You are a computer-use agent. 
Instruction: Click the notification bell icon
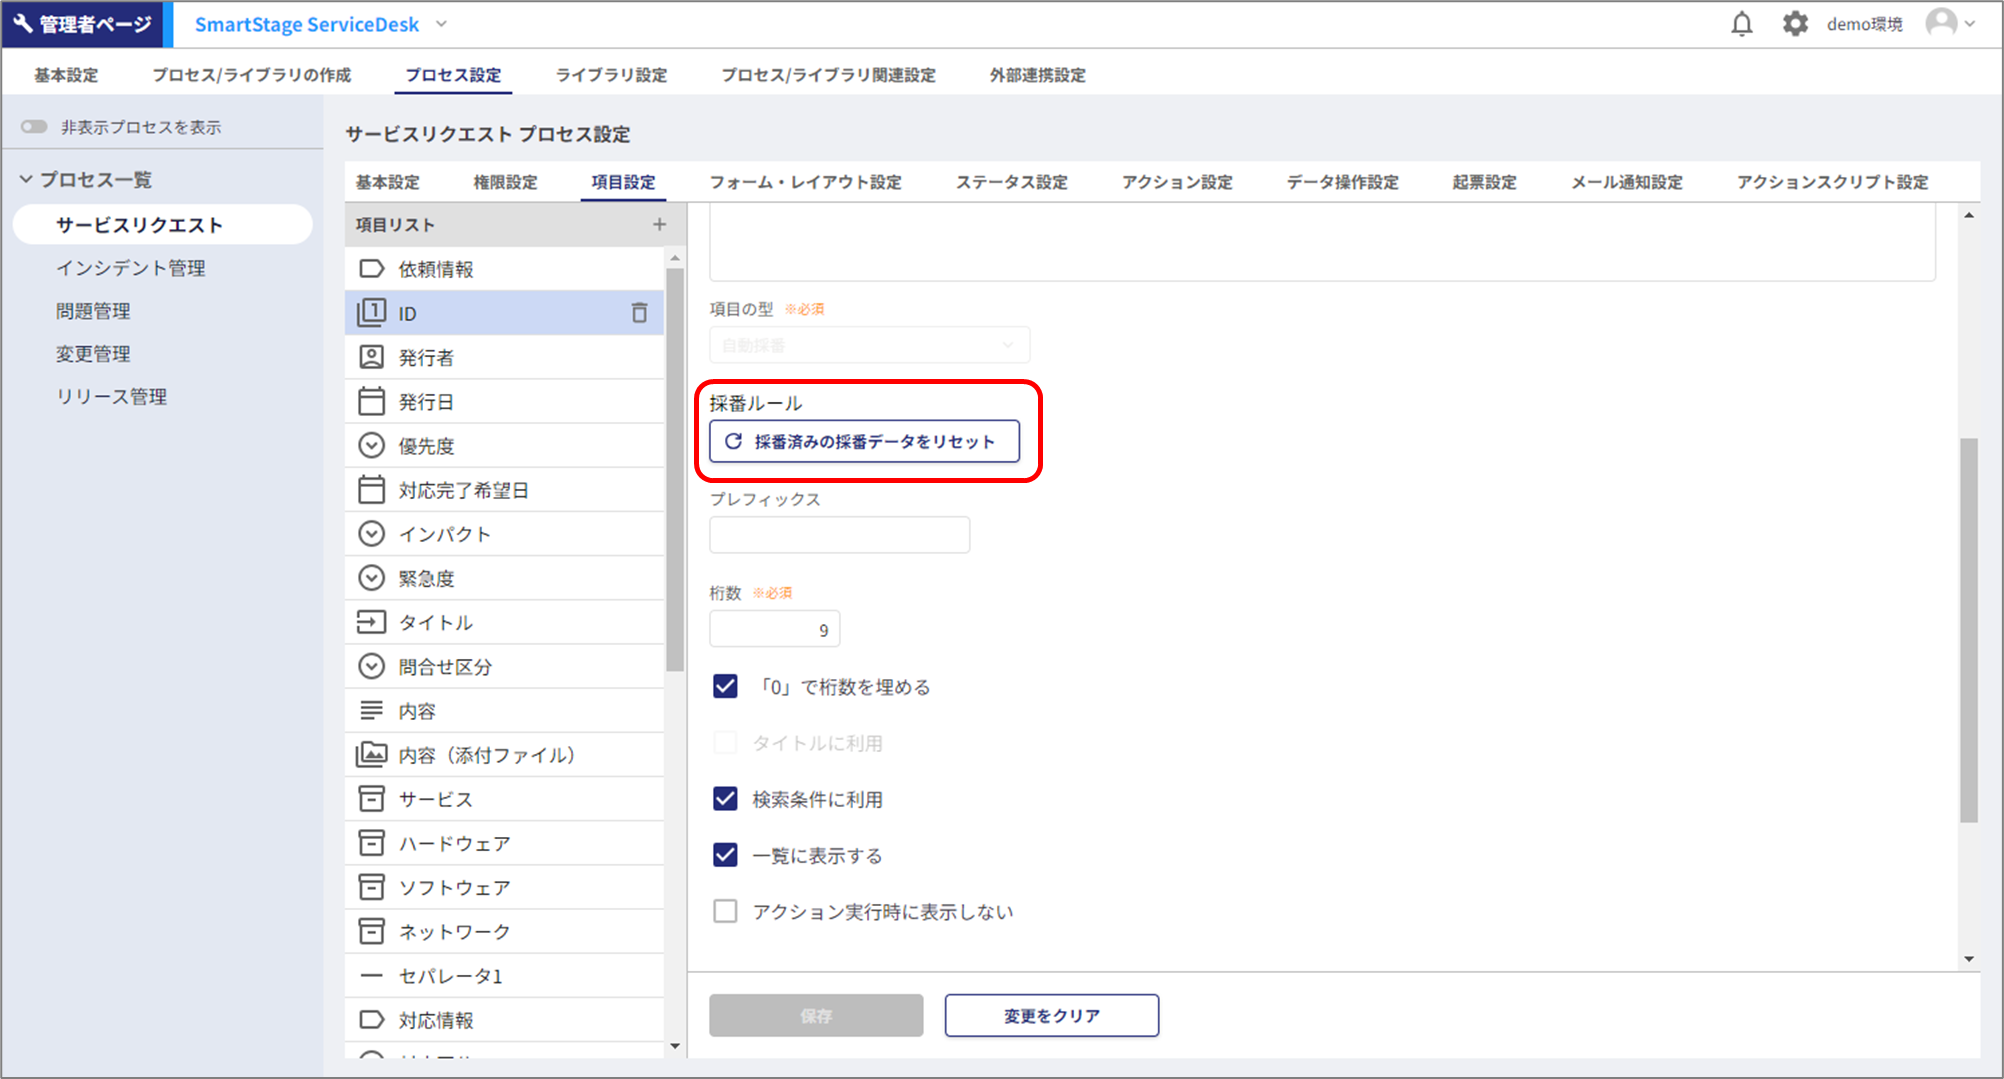tap(1741, 24)
